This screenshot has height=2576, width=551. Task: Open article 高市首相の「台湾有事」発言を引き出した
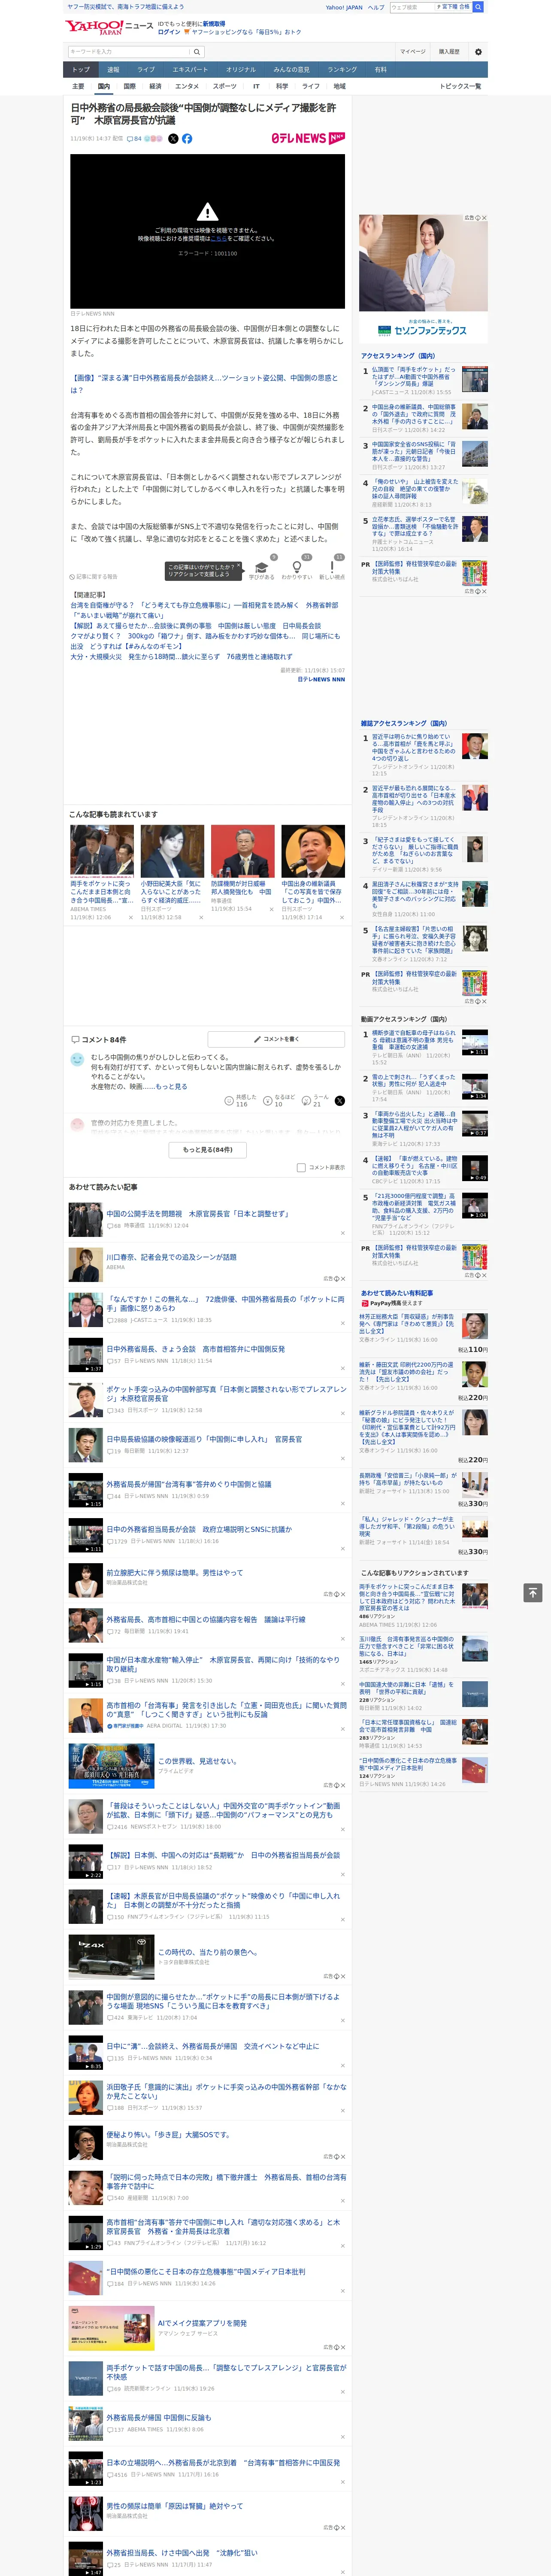(x=226, y=1709)
